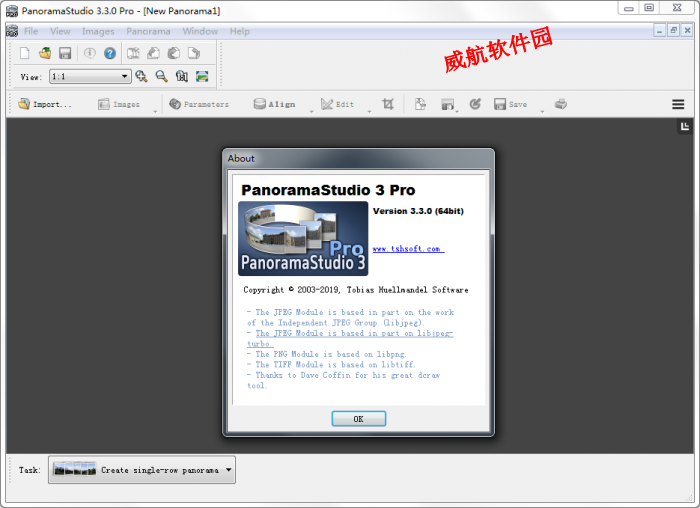
Task: Click the export page icon after crop
Action: point(420,104)
